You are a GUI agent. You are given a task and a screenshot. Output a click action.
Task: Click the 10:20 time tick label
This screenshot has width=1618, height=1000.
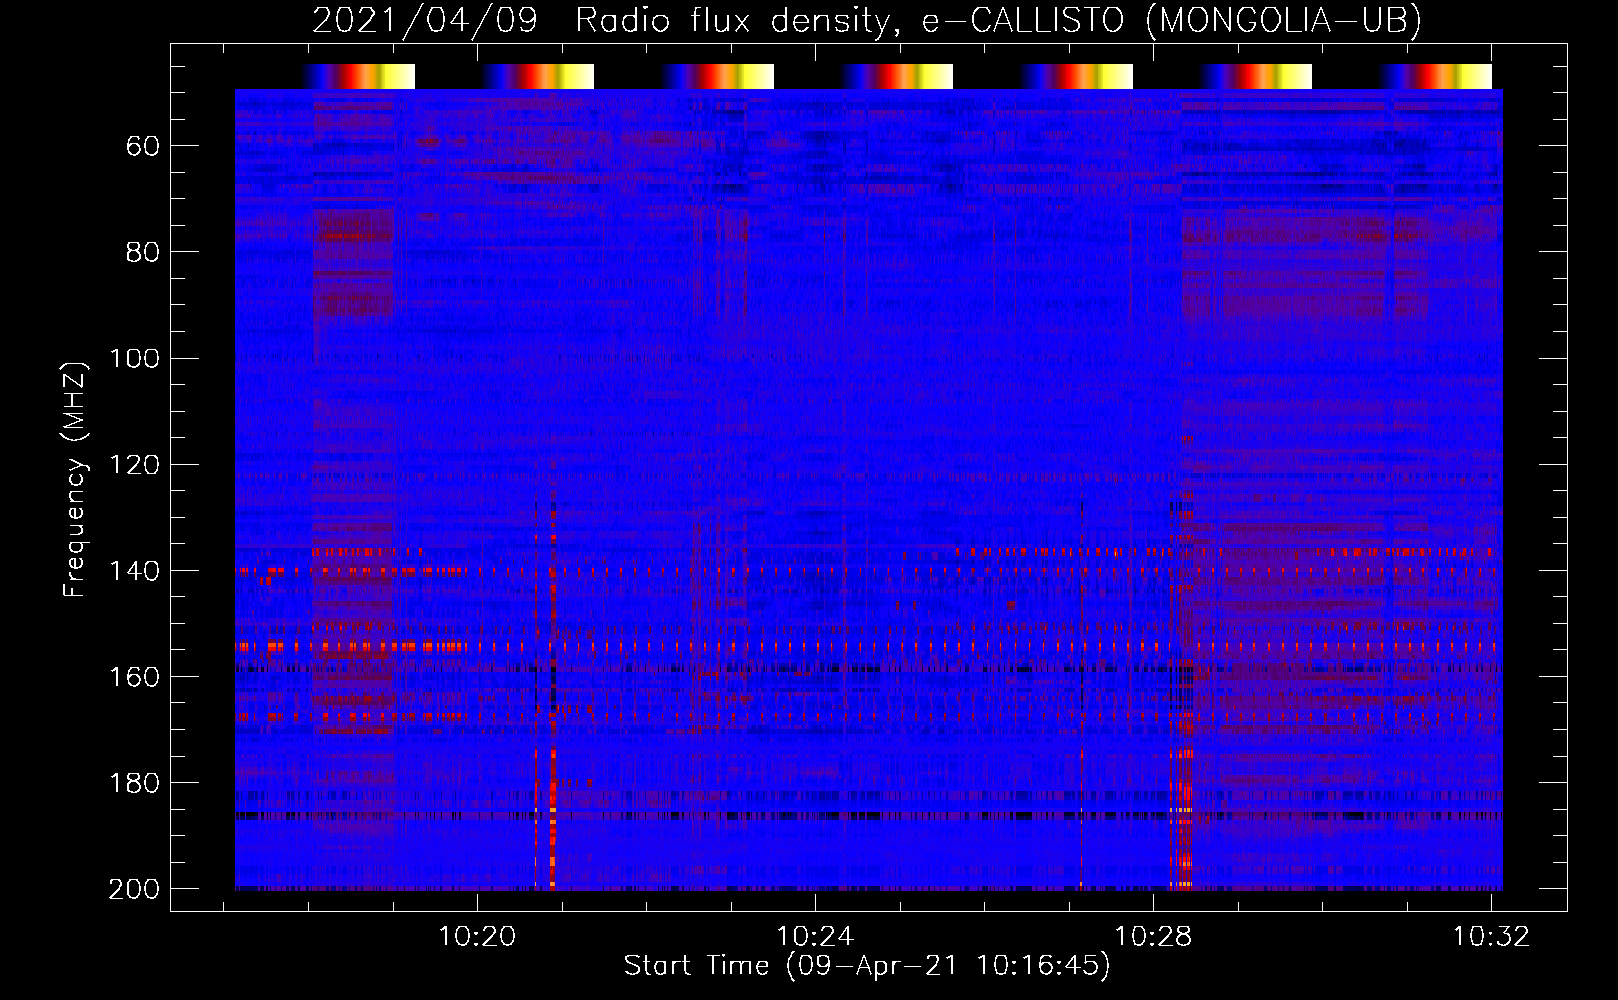pyautogui.click(x=477, y=937)
